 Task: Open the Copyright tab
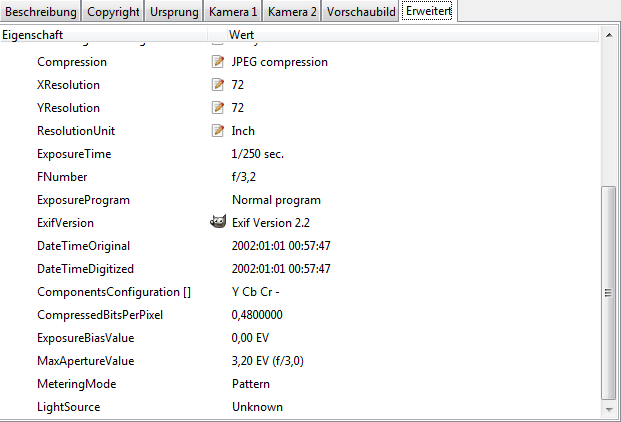tap(113, 11)
